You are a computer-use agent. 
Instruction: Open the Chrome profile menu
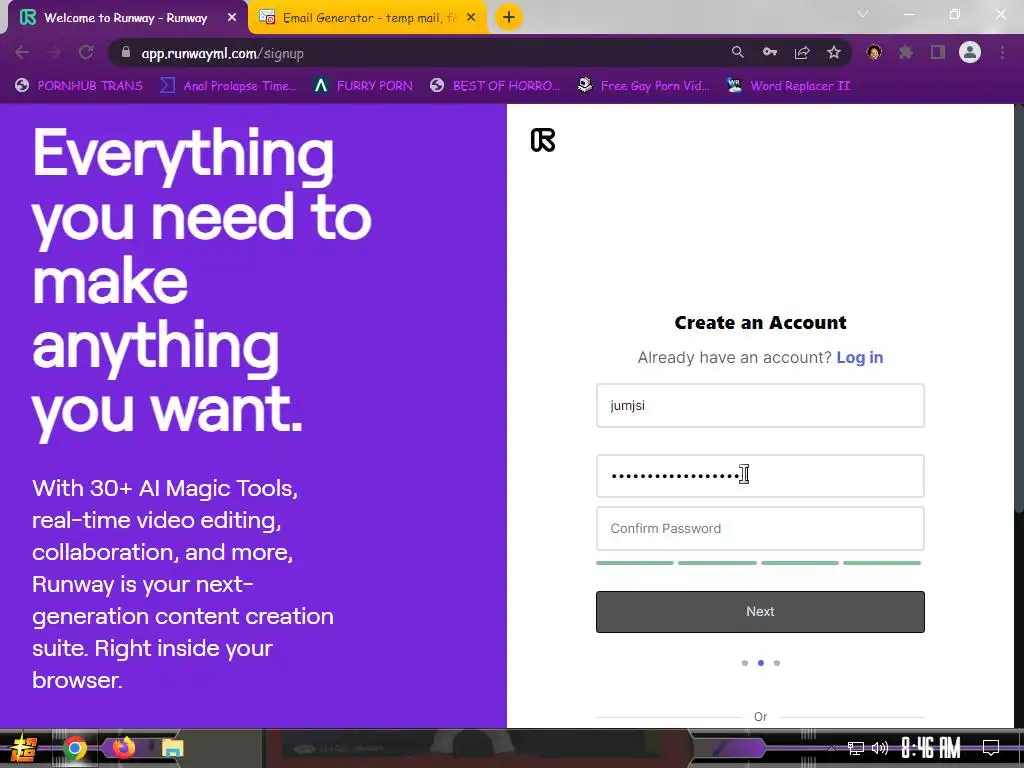pyautogui.click(x=970, y=52)
